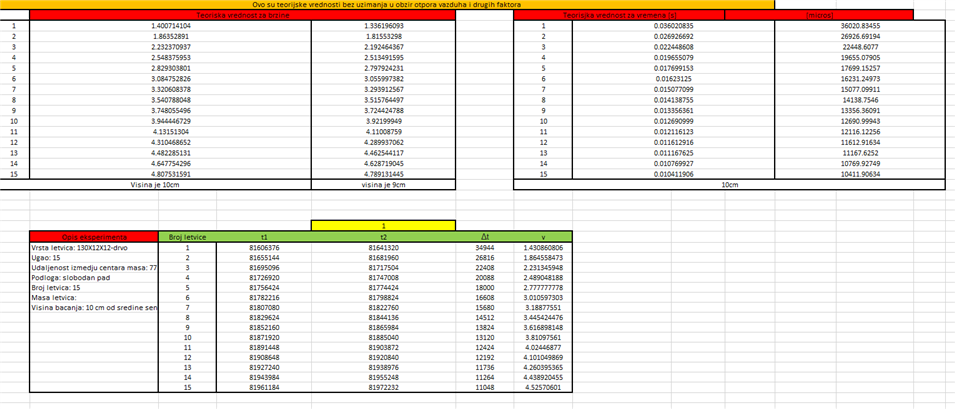Select velocity value 4.438920455

[x=543, y=377]
